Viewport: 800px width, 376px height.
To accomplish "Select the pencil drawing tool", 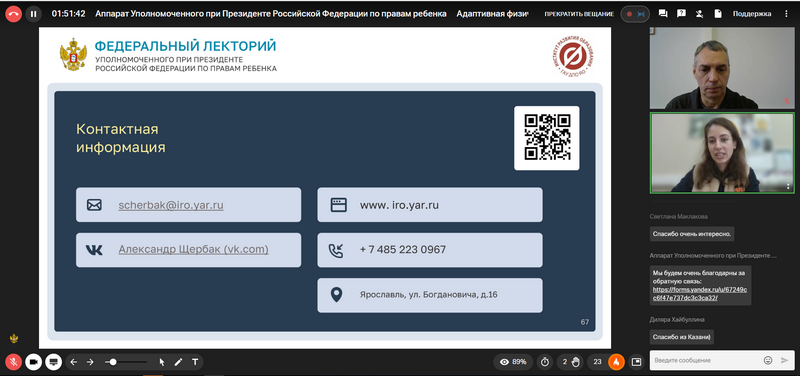I will [x=178, y=362].
